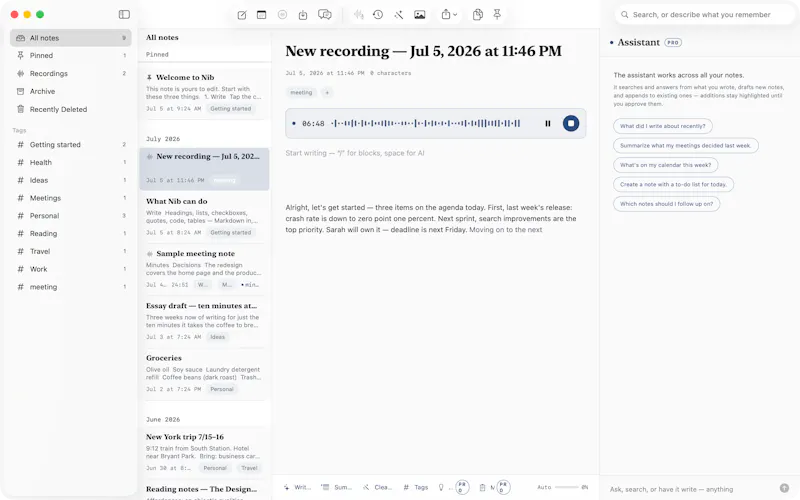Click the recording waveform track
This screenshot has width=800, height=500.
[426, 123]
